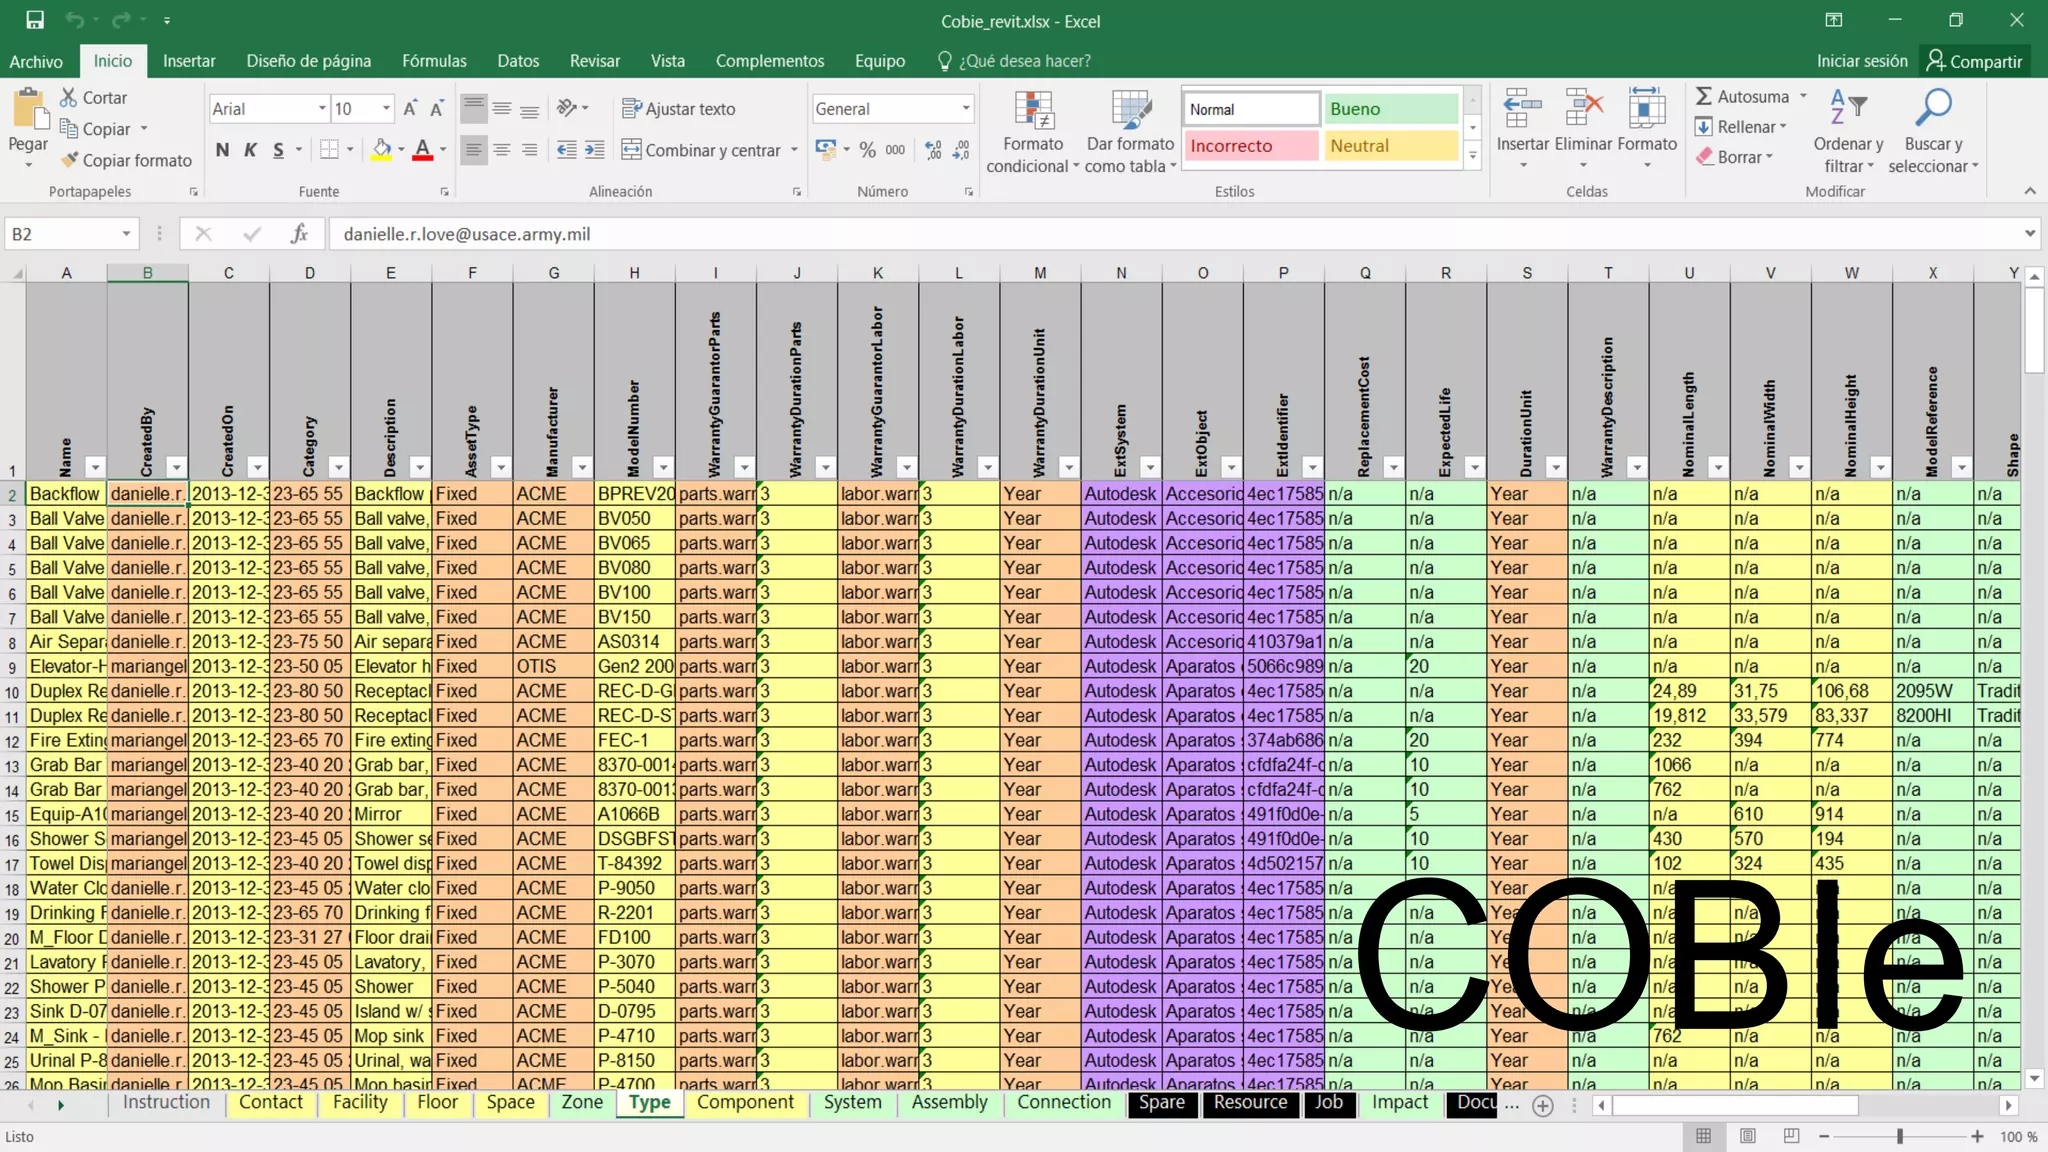The height and width of the screenshot is (1152, 2048).
Task: Click the Format Painter brush icon
Action: (69, 160)
